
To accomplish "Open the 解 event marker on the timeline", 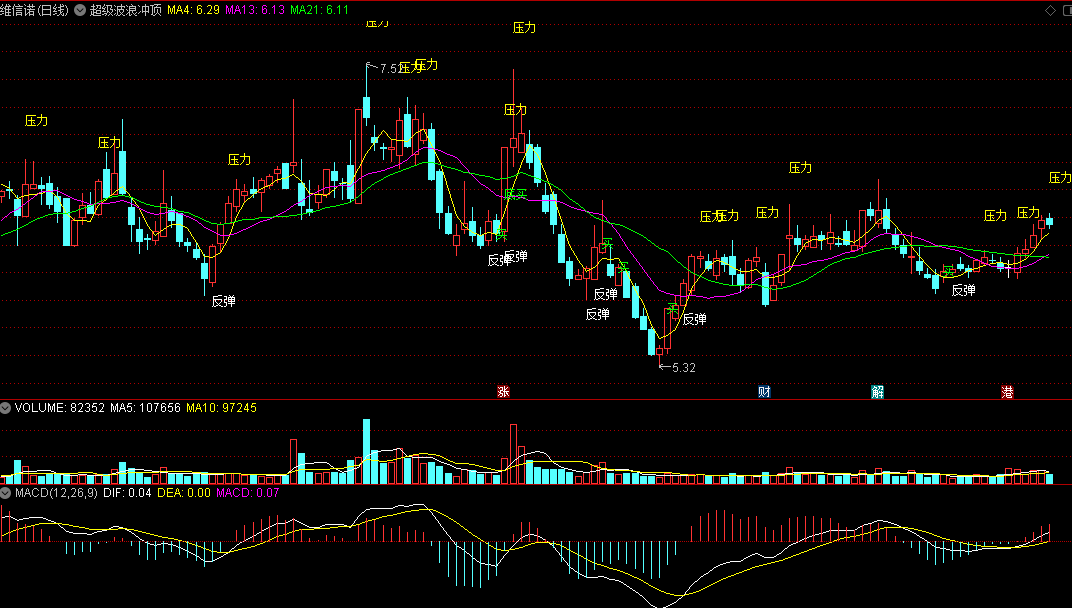I will [x=878, y=392].
